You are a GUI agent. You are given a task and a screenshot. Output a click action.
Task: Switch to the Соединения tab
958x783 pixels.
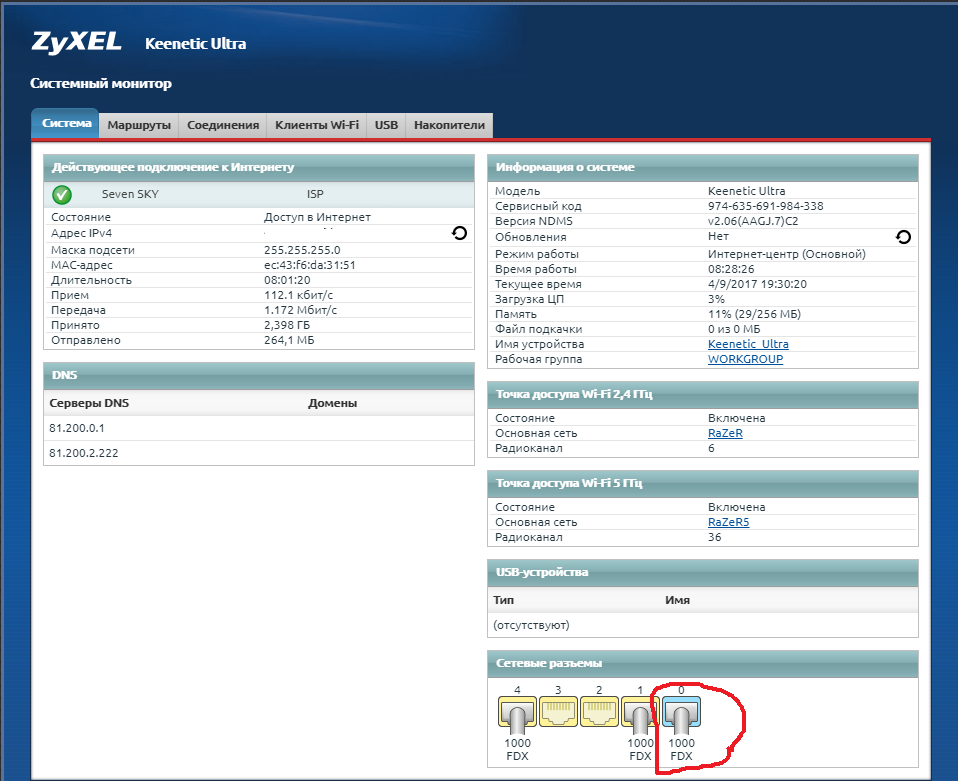click(x=223, y=125)
